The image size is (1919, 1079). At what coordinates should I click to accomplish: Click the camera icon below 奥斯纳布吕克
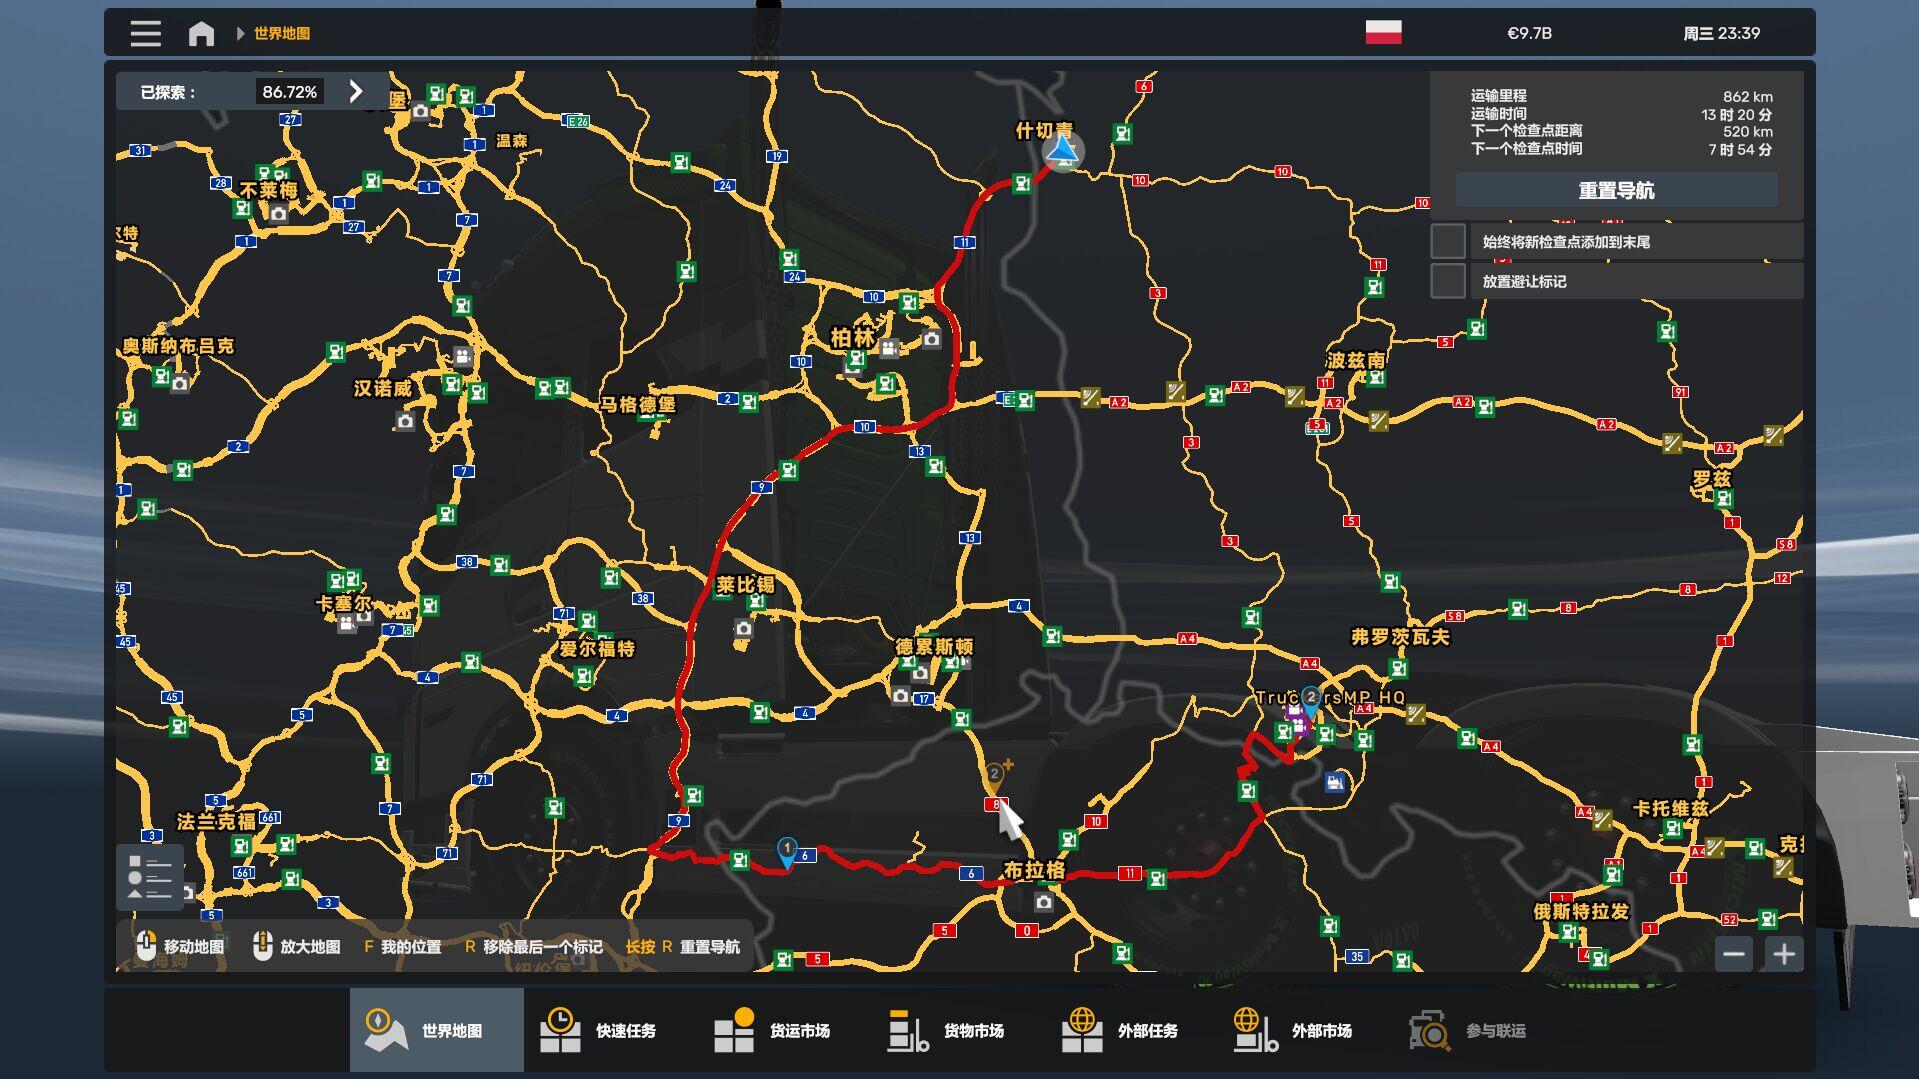coord(179,384)
